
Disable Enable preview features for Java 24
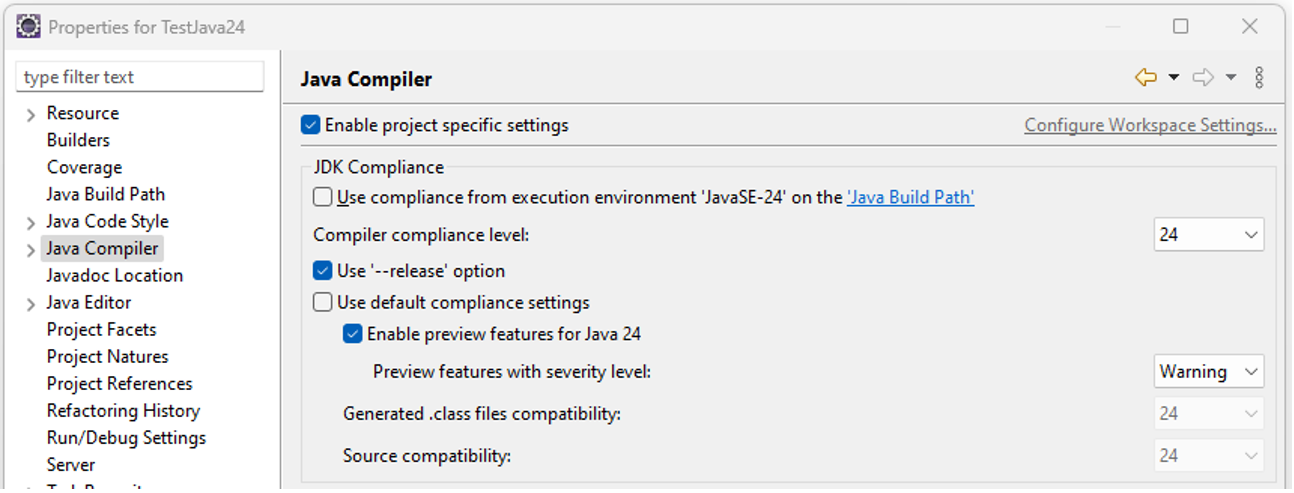[352, 334]
